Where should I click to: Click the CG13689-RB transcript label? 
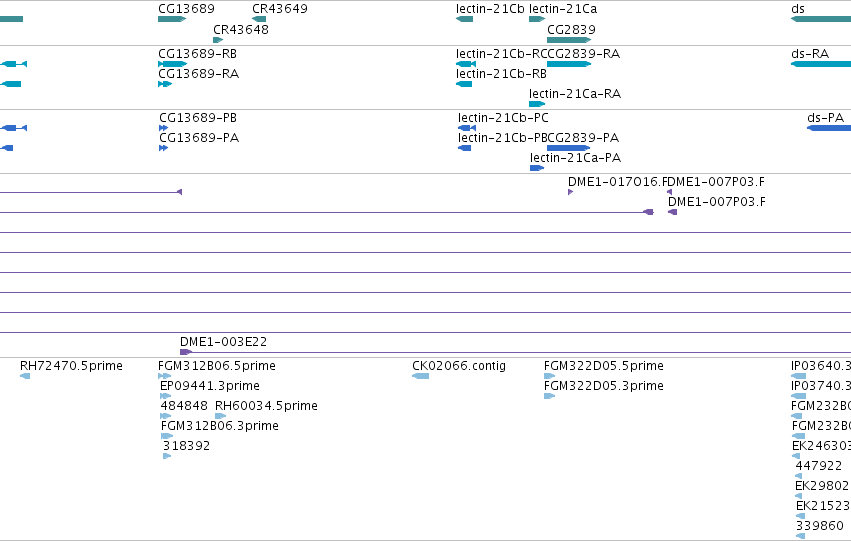click(198, 53)
